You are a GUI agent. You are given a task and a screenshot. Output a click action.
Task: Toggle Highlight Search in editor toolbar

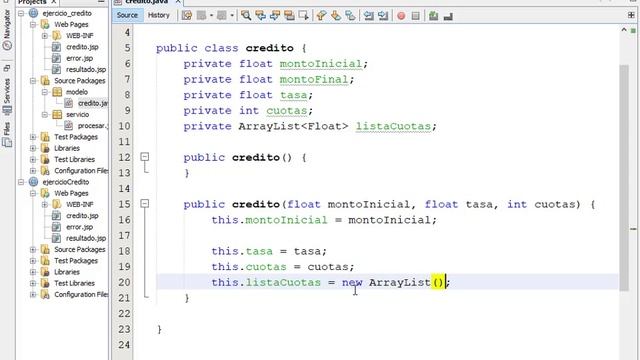[x=289, y=16]
